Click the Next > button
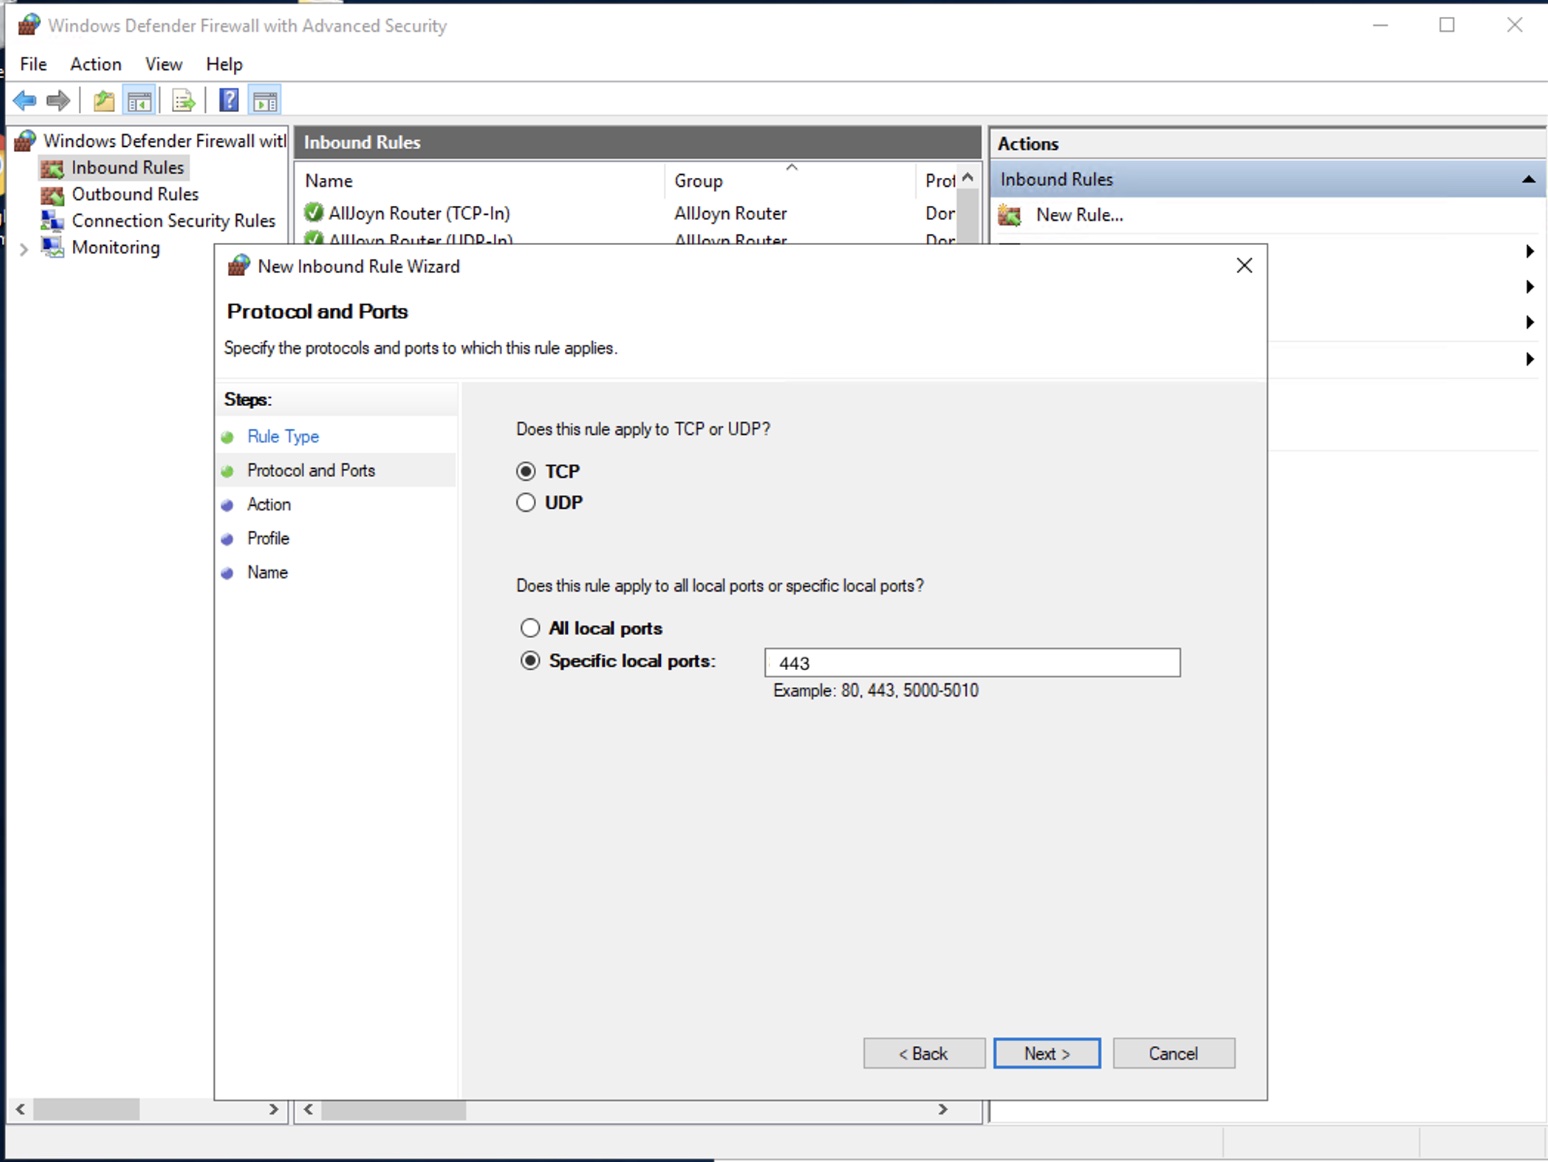 click(1046, 1053)
